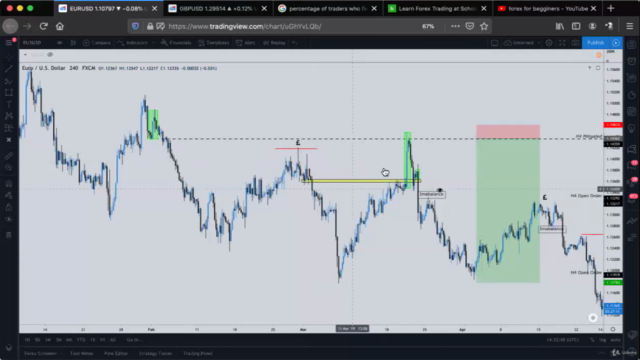Open the Trading Panel tab
The width and height of the screenshot is (640, 360).
point(198,353)
